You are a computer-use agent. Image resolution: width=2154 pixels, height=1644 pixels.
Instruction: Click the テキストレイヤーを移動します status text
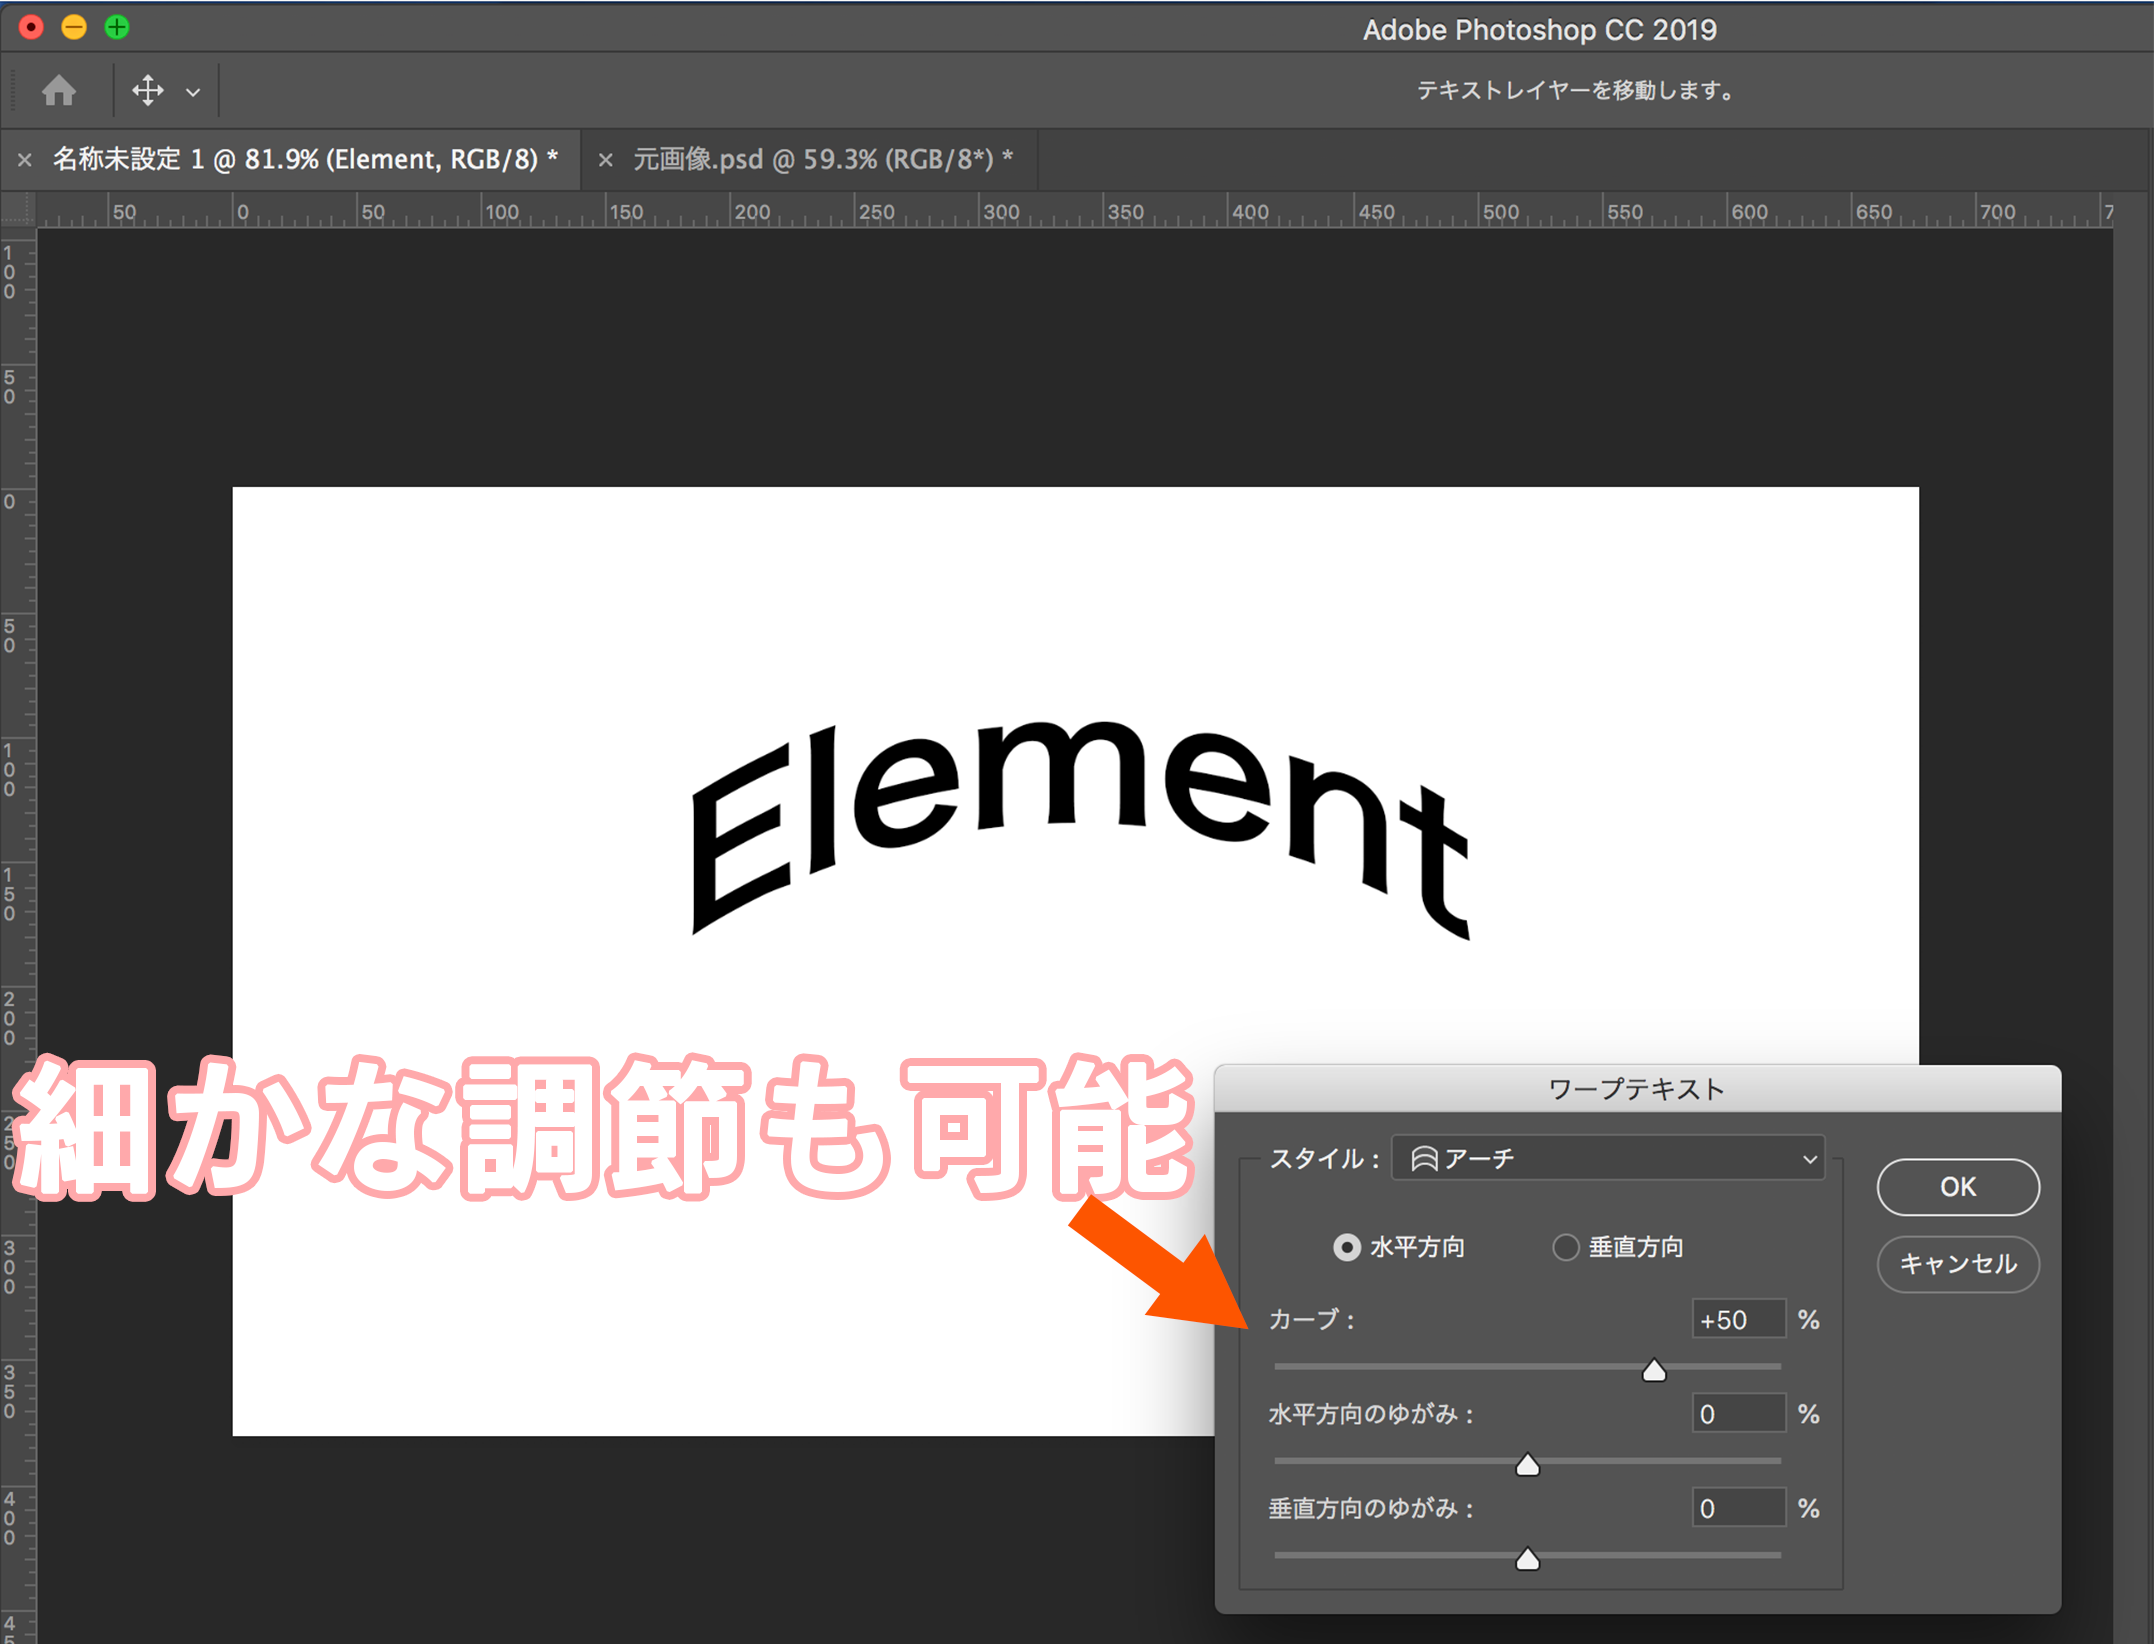point(1575,90)
